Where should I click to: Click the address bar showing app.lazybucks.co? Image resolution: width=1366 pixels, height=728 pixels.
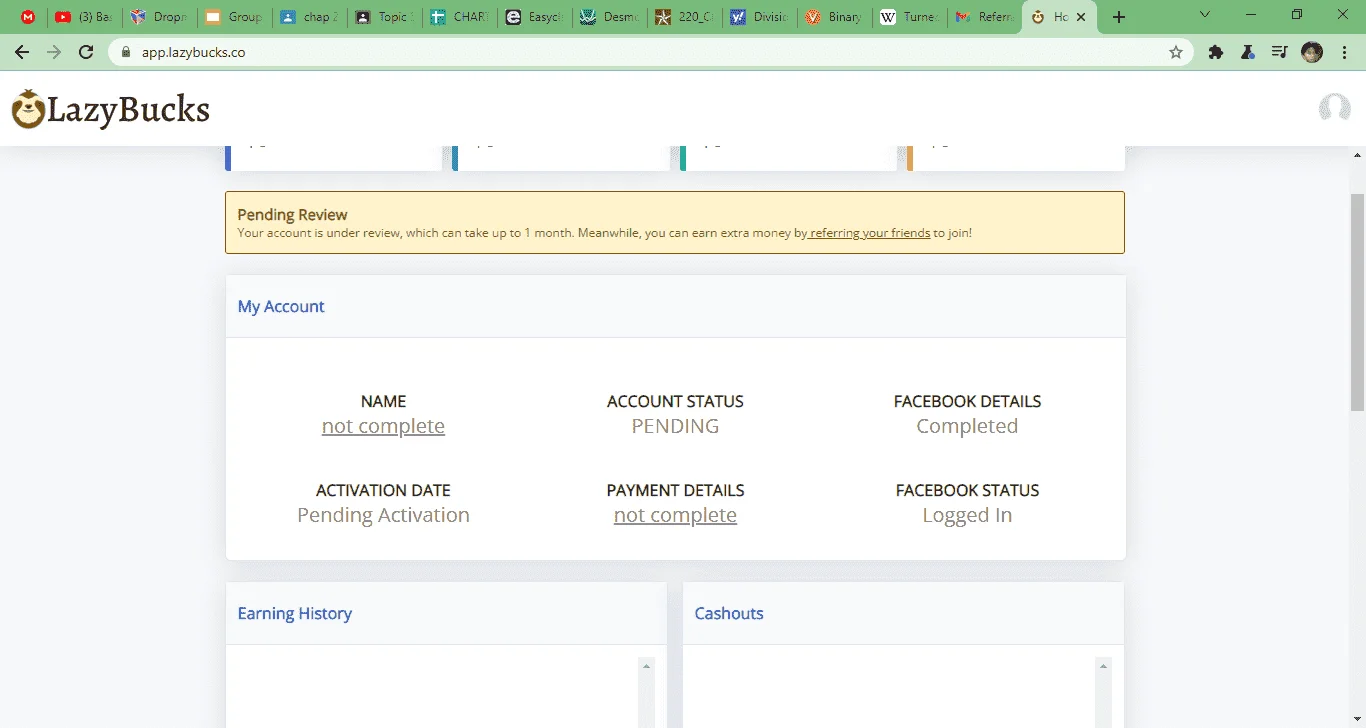tap(650, 52)
